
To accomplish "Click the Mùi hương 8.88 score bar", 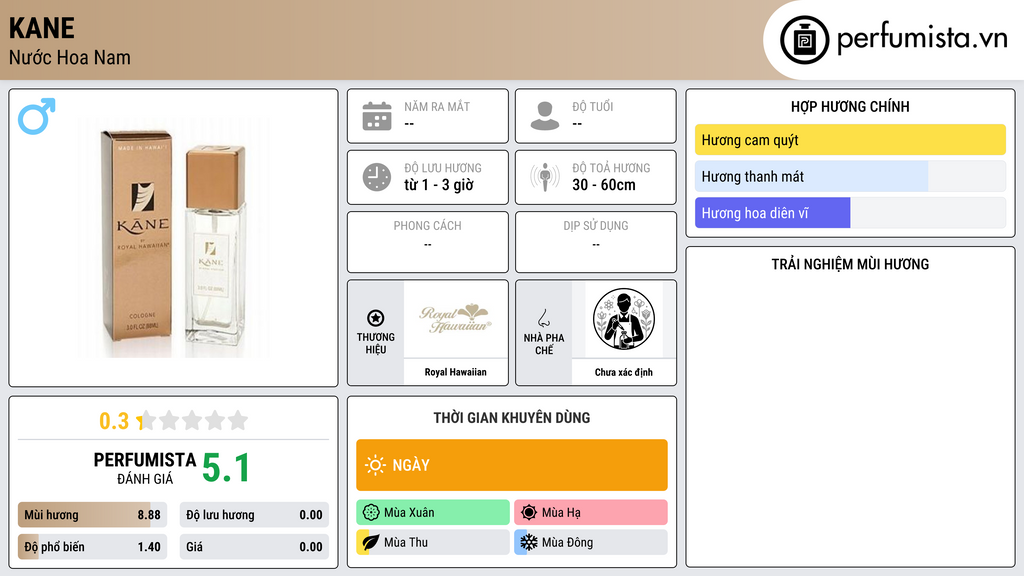I will point(93,515).
